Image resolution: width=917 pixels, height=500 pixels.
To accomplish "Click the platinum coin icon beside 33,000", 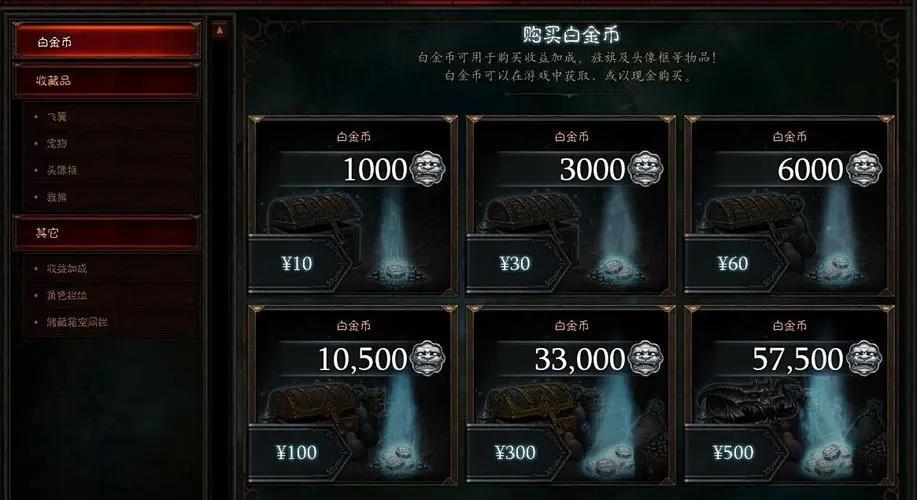I will click(646, 358).
